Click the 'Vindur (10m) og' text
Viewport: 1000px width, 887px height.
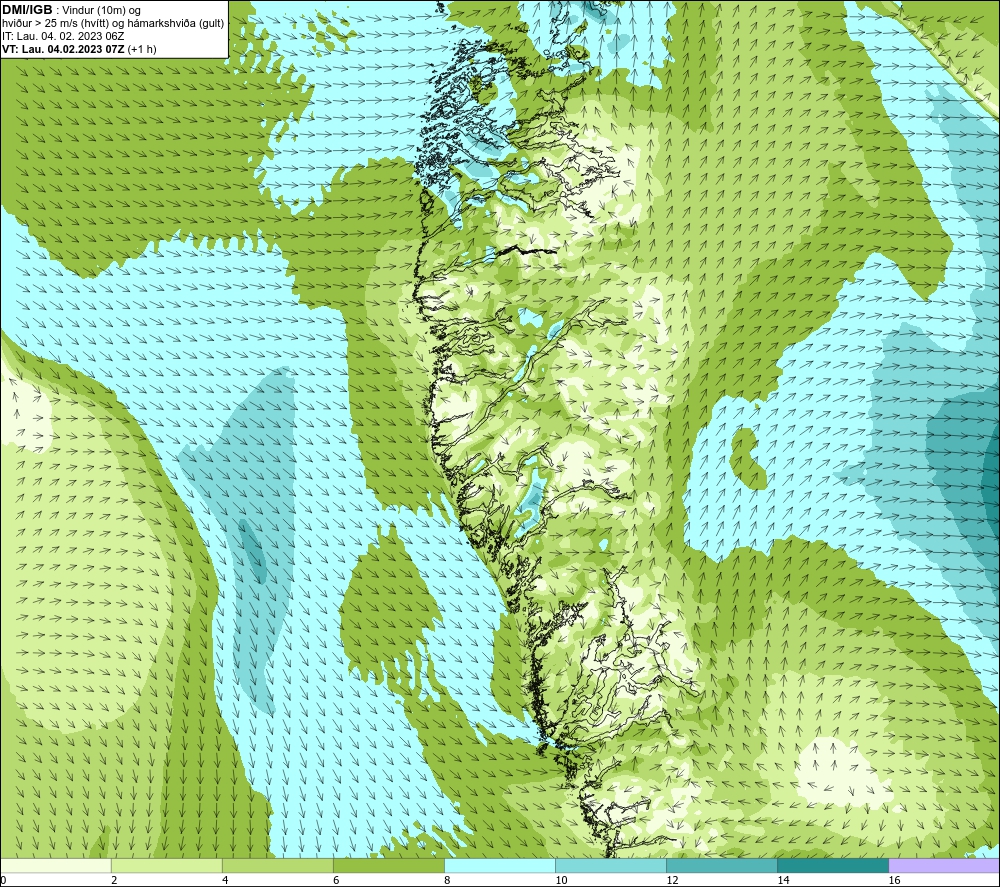tap(101, 11)
